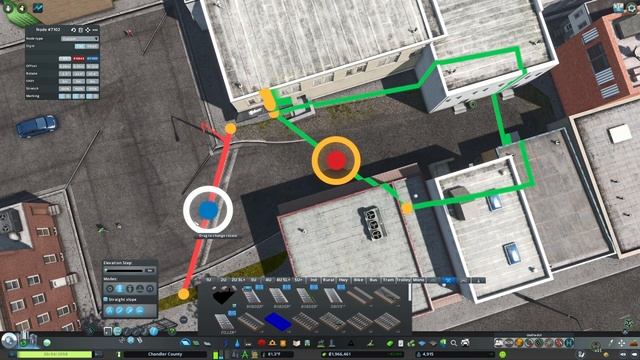The image size is (640, 360).
Task: Switch to the Ind road tab
Action: point(313,280)
